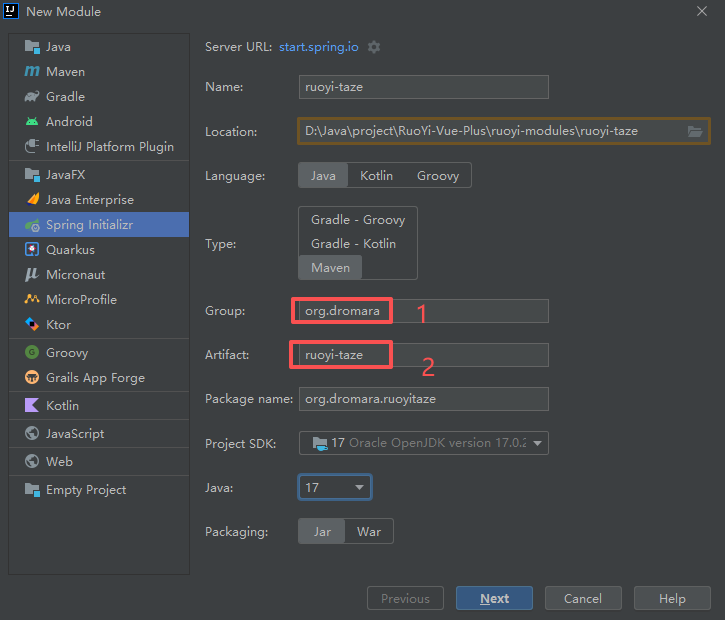Click the Quarkus icon
725x620 pixels.
point(32,250)
